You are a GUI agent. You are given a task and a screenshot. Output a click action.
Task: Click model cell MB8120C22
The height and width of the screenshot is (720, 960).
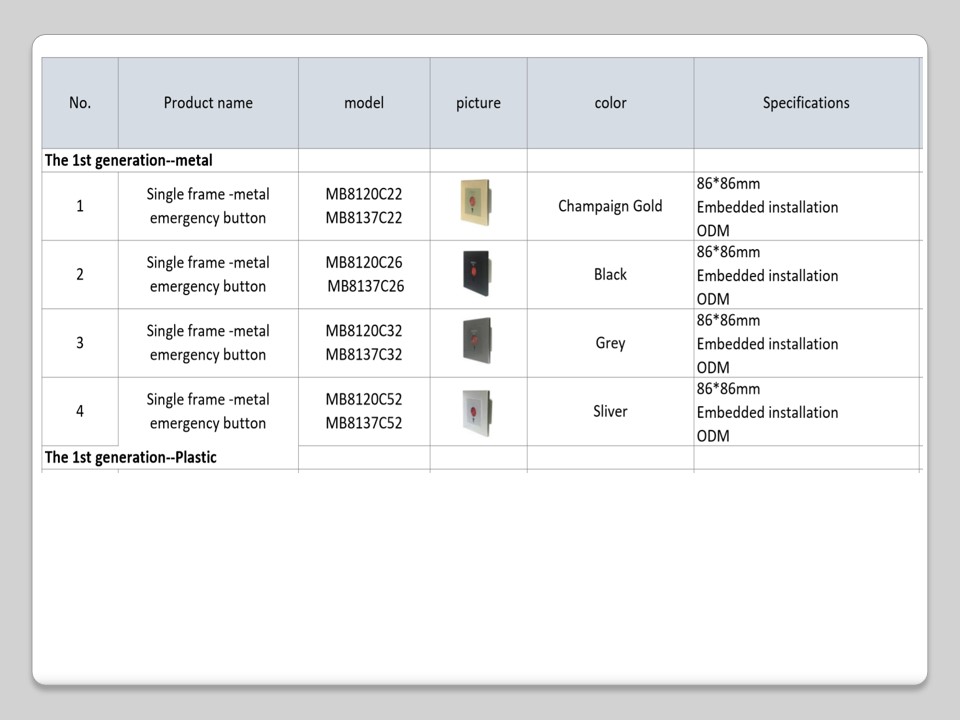pos(364,194)
